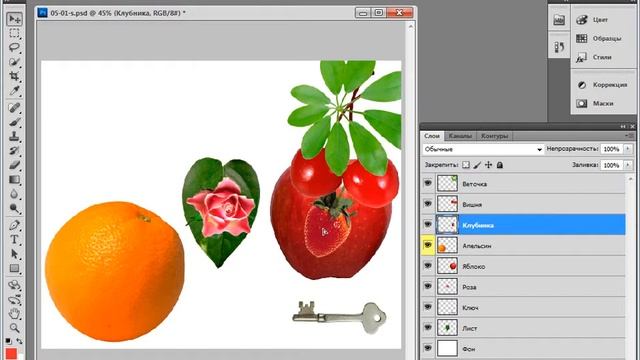This screenshot has height=360, width=640.
Task: Select the Healing Brush tool
Action: point(14,108)
